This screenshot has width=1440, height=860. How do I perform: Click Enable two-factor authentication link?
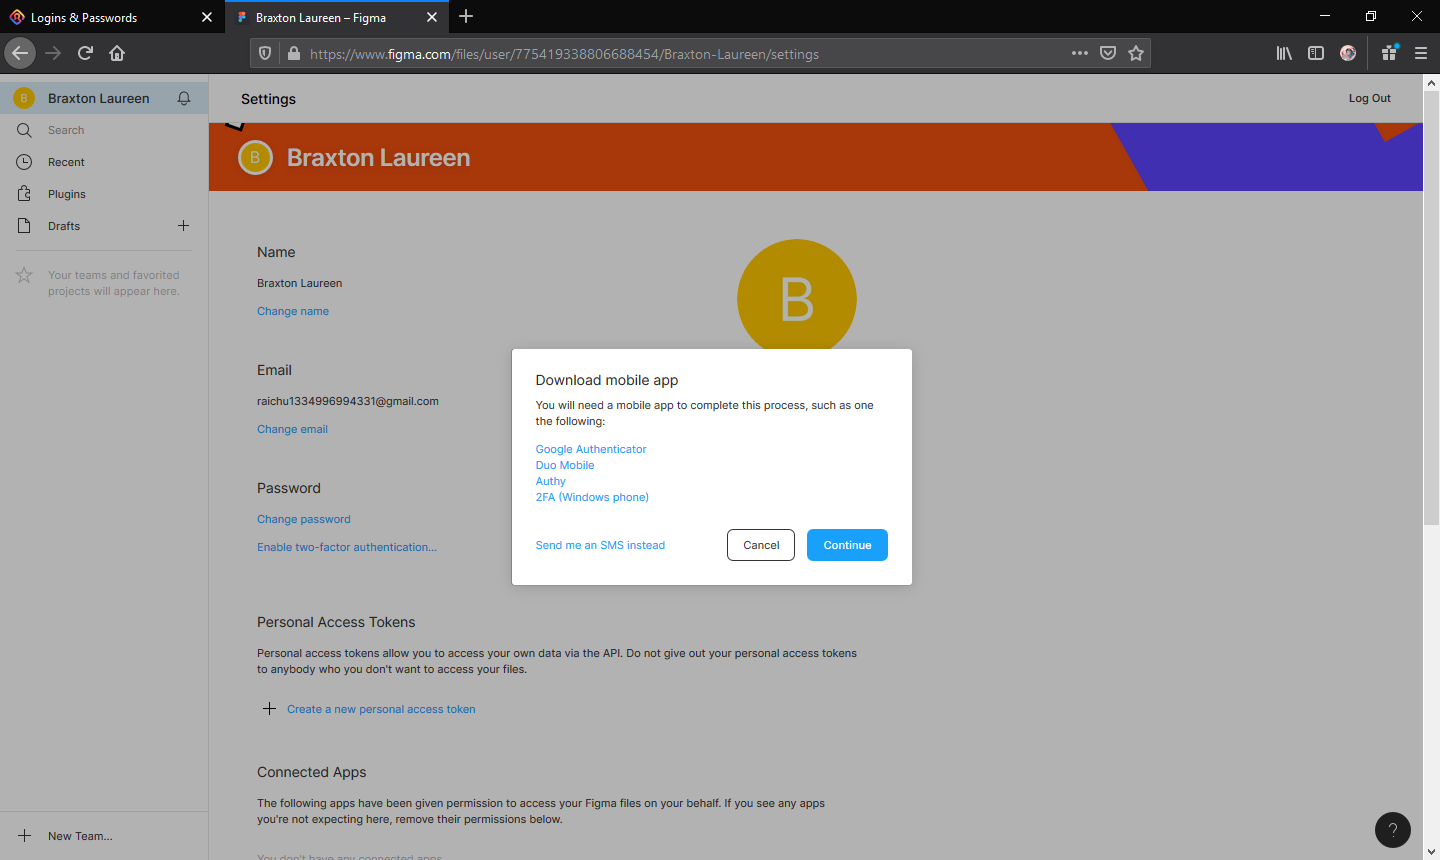347,547
